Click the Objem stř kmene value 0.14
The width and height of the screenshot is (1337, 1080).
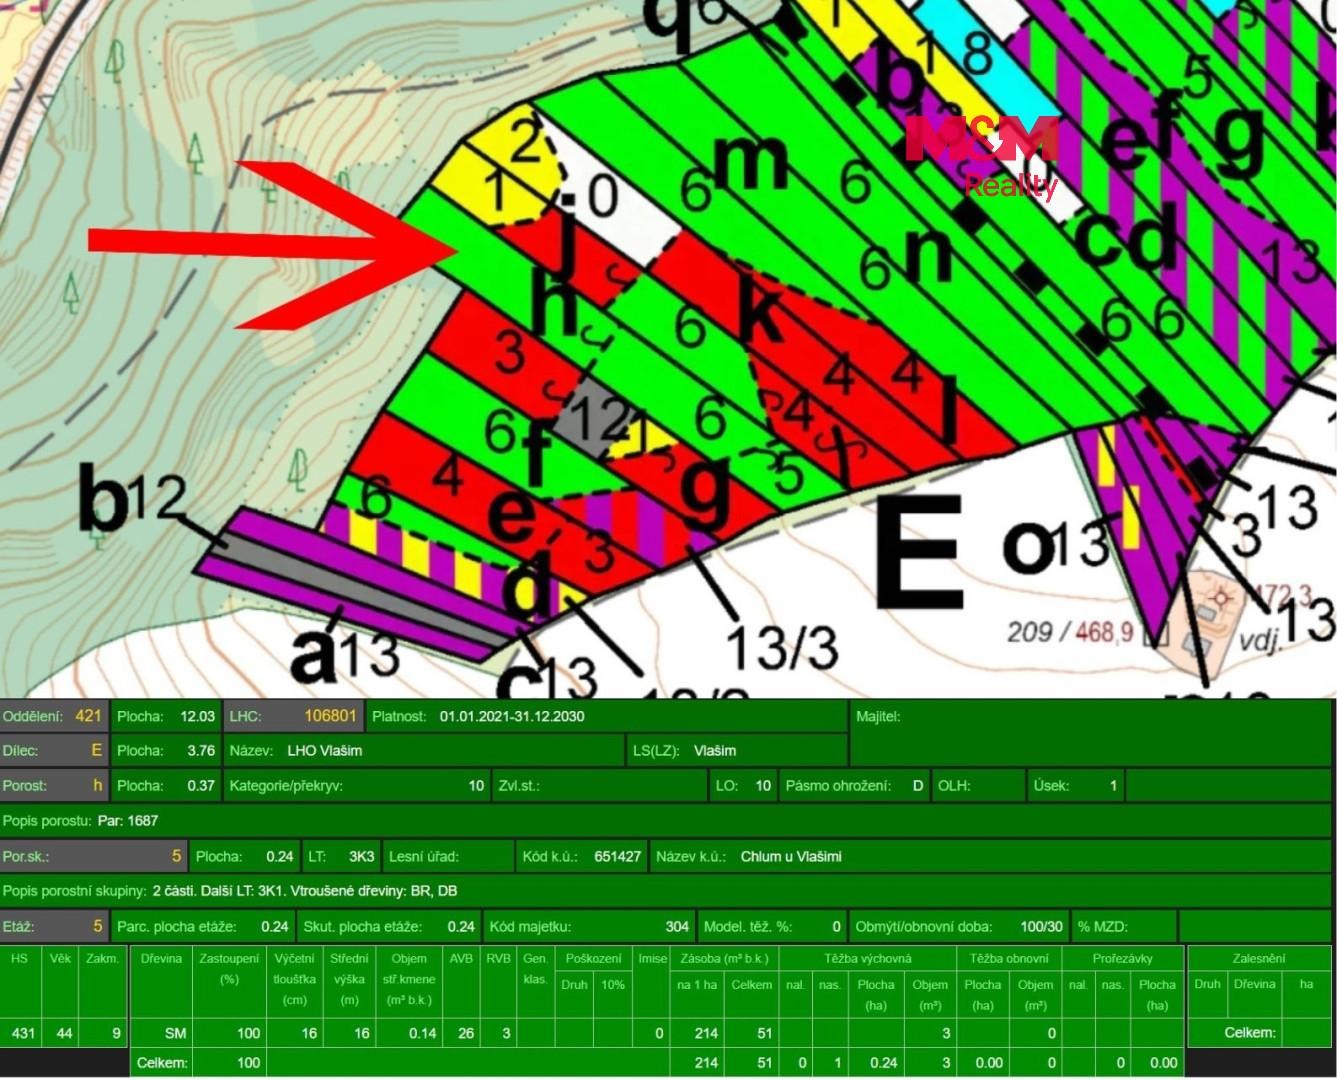pos(422,1033)
